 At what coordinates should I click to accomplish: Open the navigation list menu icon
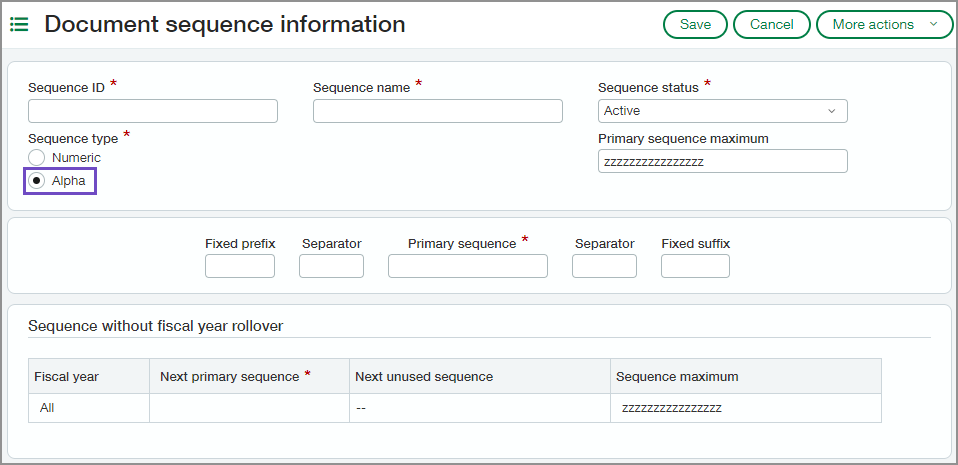point(19,25)
